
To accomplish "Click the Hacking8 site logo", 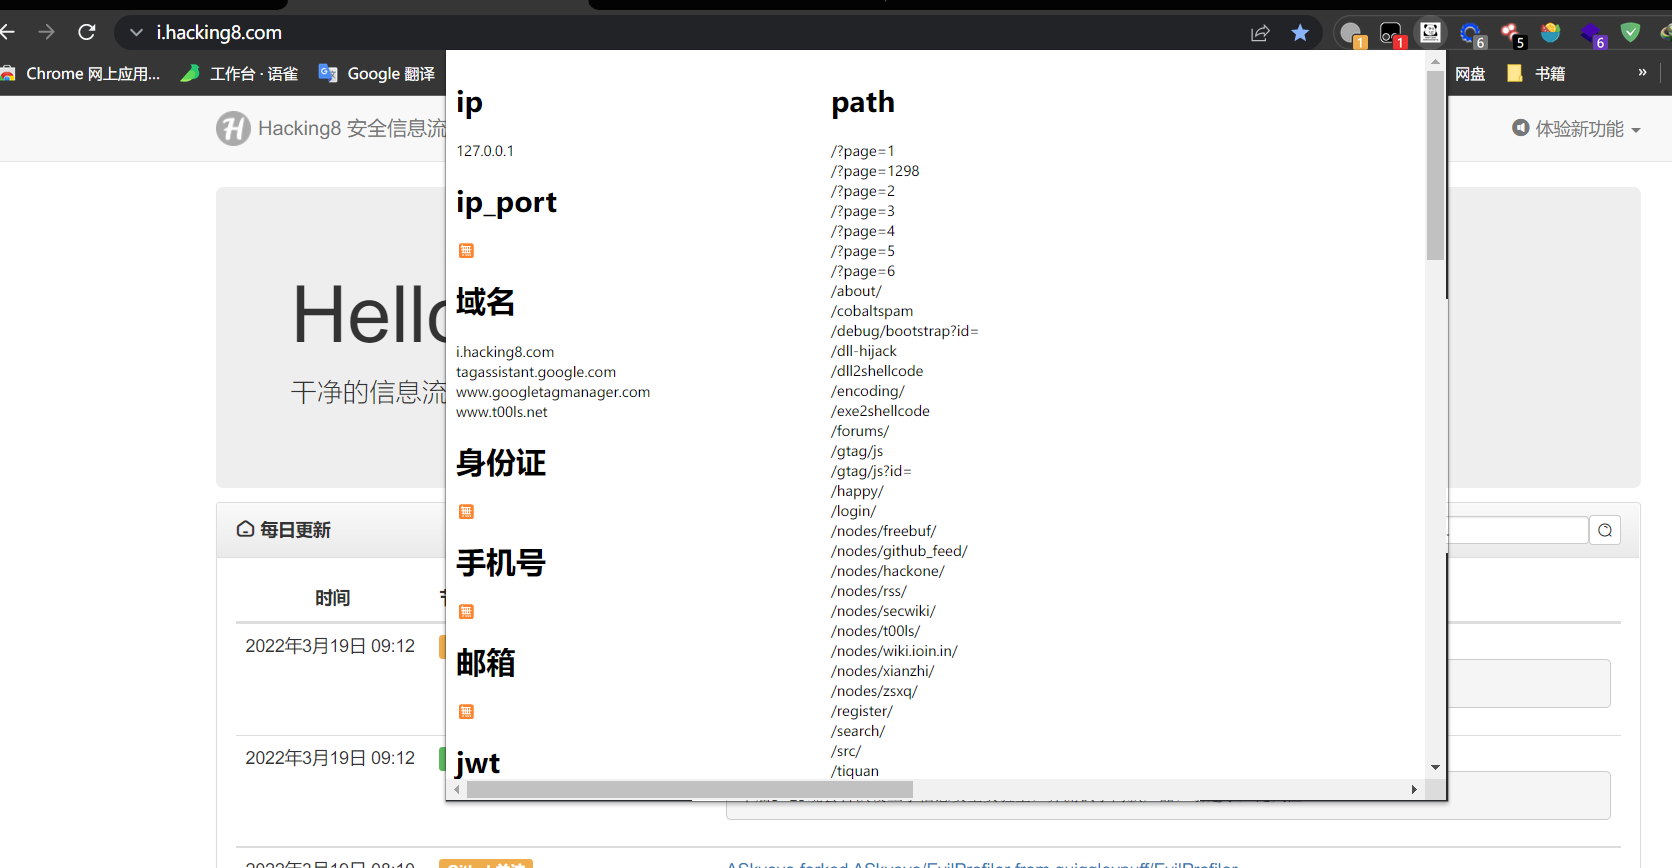I will pos(233,128).
